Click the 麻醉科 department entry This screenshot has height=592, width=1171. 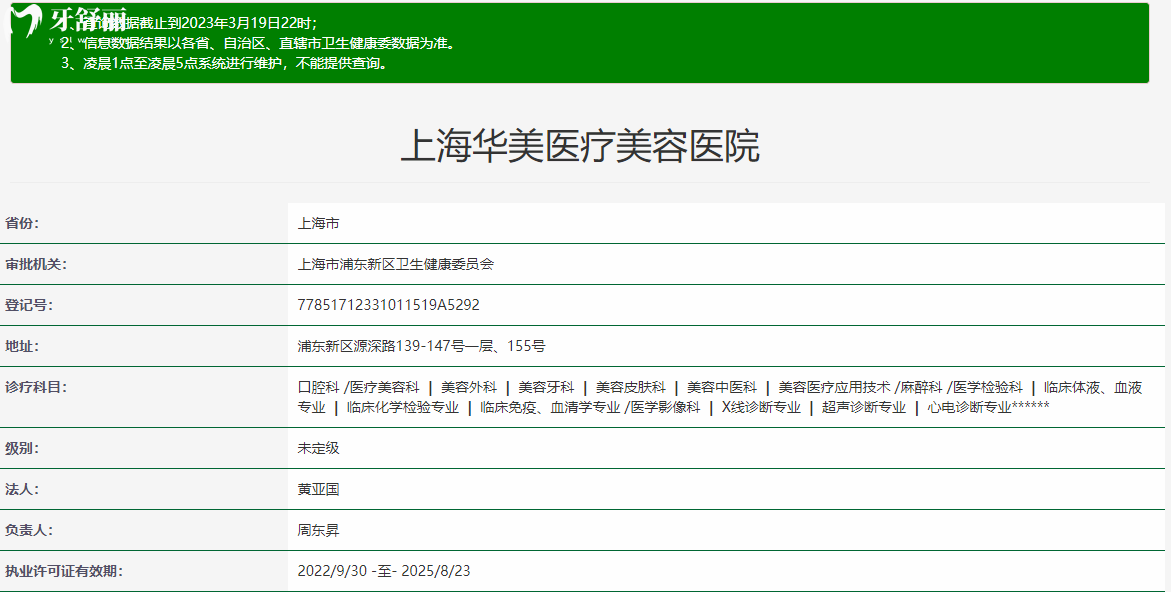click(921, 387)
